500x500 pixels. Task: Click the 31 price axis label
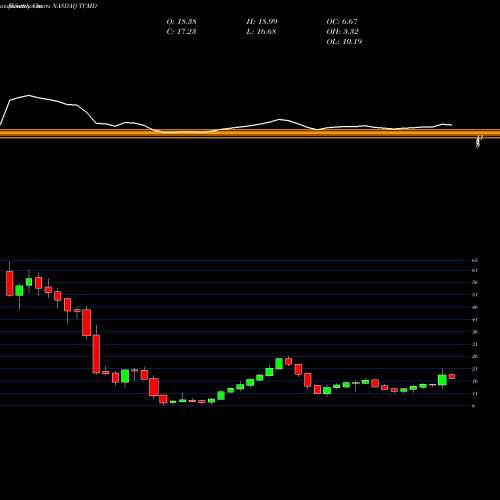click(x=475, y=344)
